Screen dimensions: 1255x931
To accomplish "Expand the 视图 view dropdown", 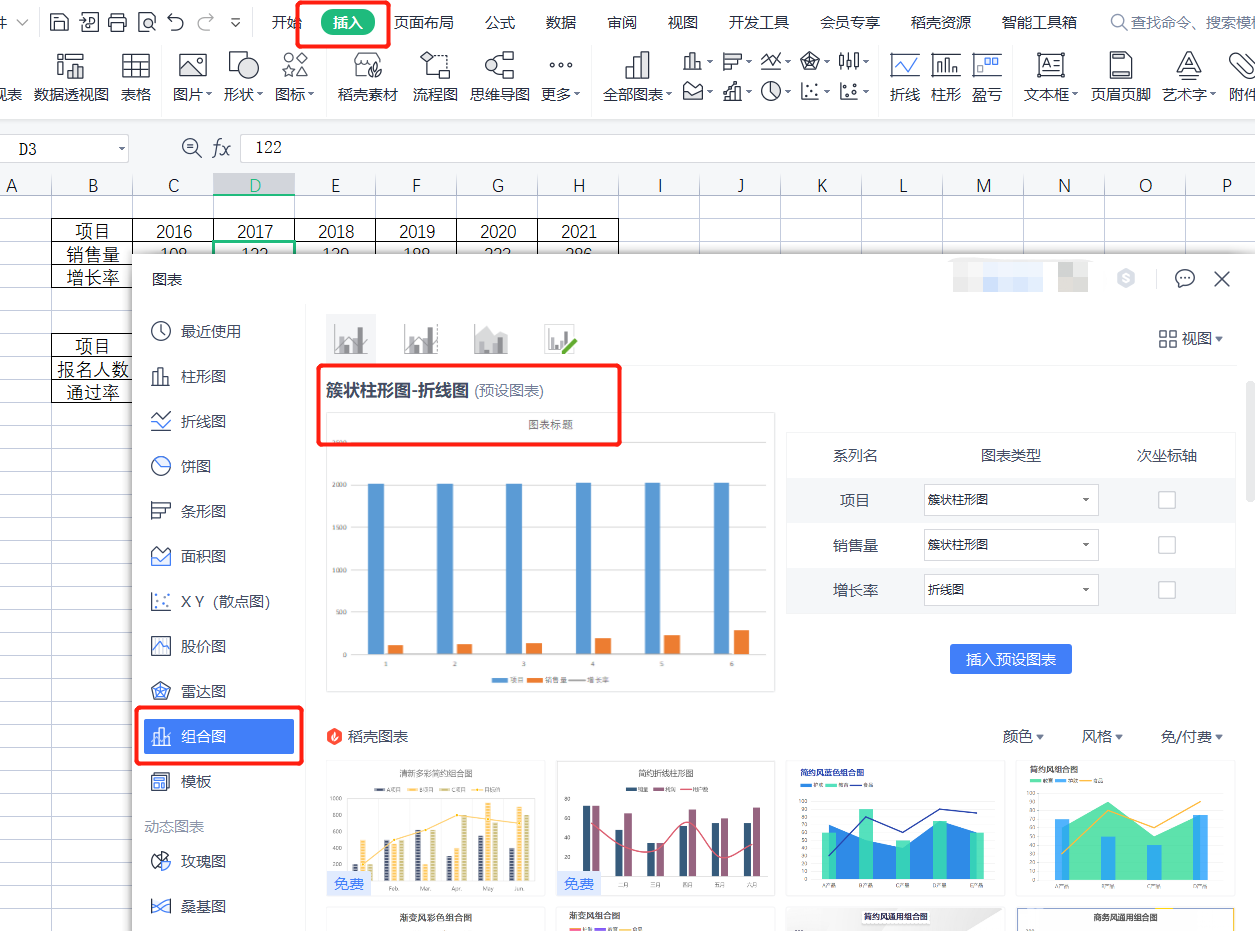I will coord(1190,339).
